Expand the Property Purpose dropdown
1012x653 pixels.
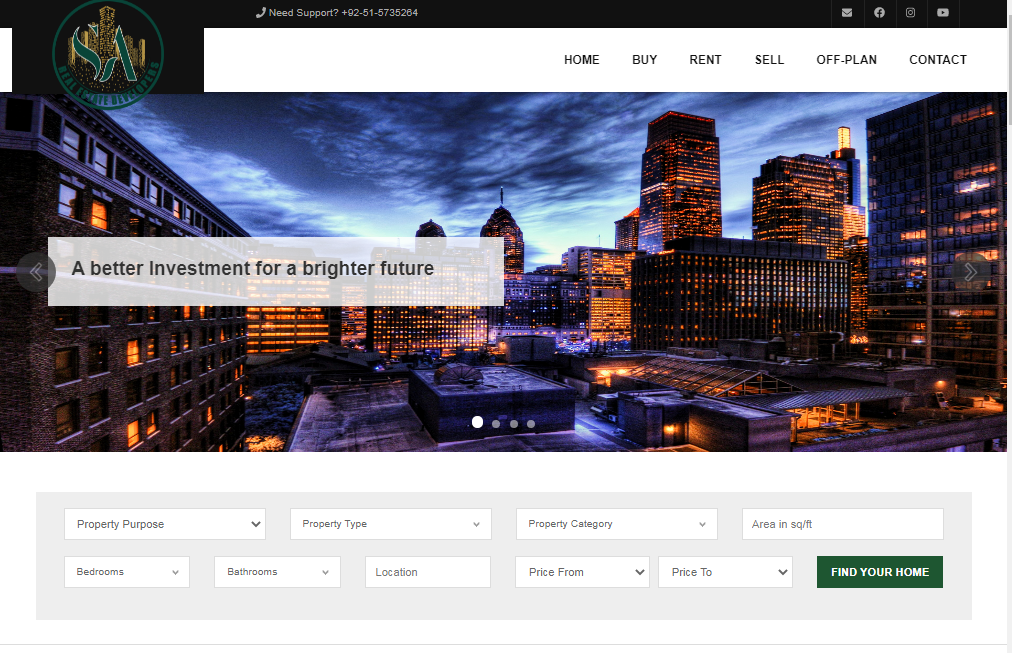165,524
